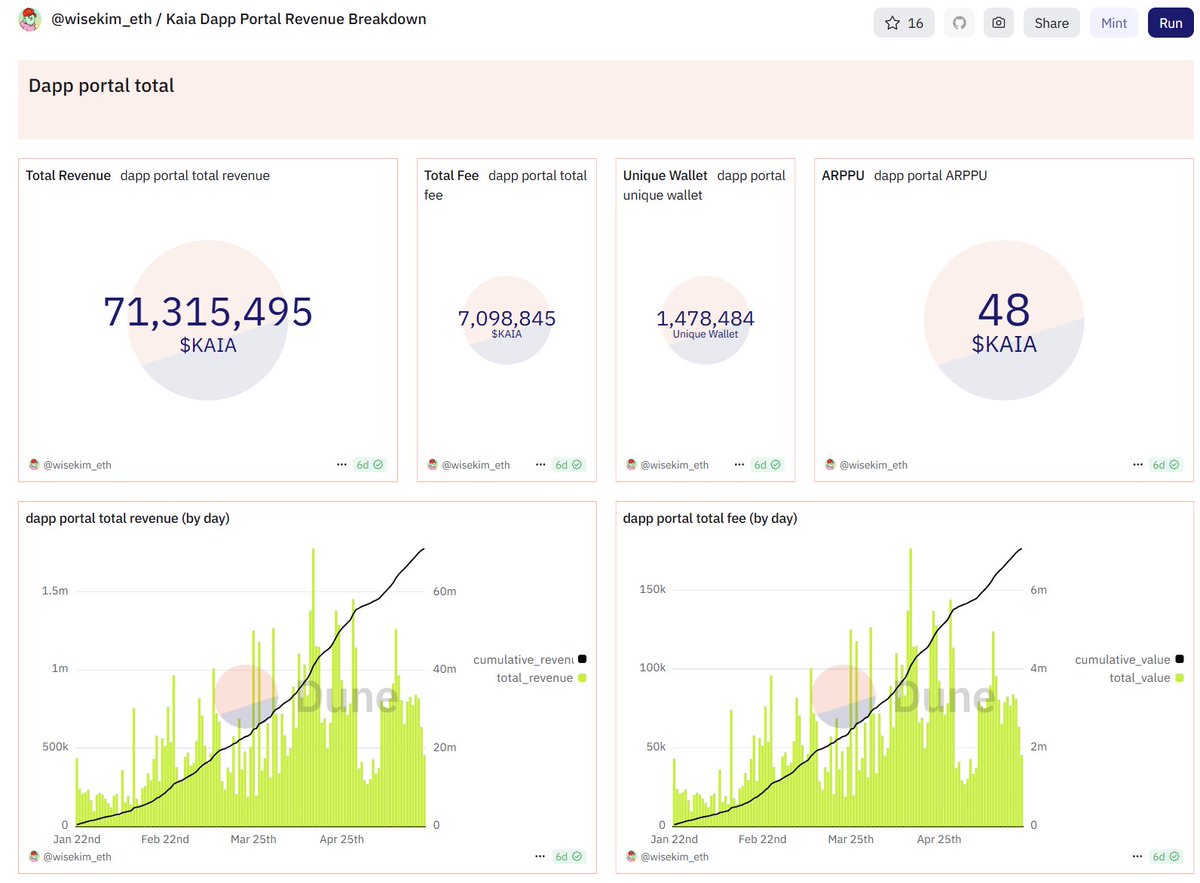Click the 48 $KAIA ARPPU value
The height and width of the screenshot is (883, 1200).
[x=1004, y=323]
